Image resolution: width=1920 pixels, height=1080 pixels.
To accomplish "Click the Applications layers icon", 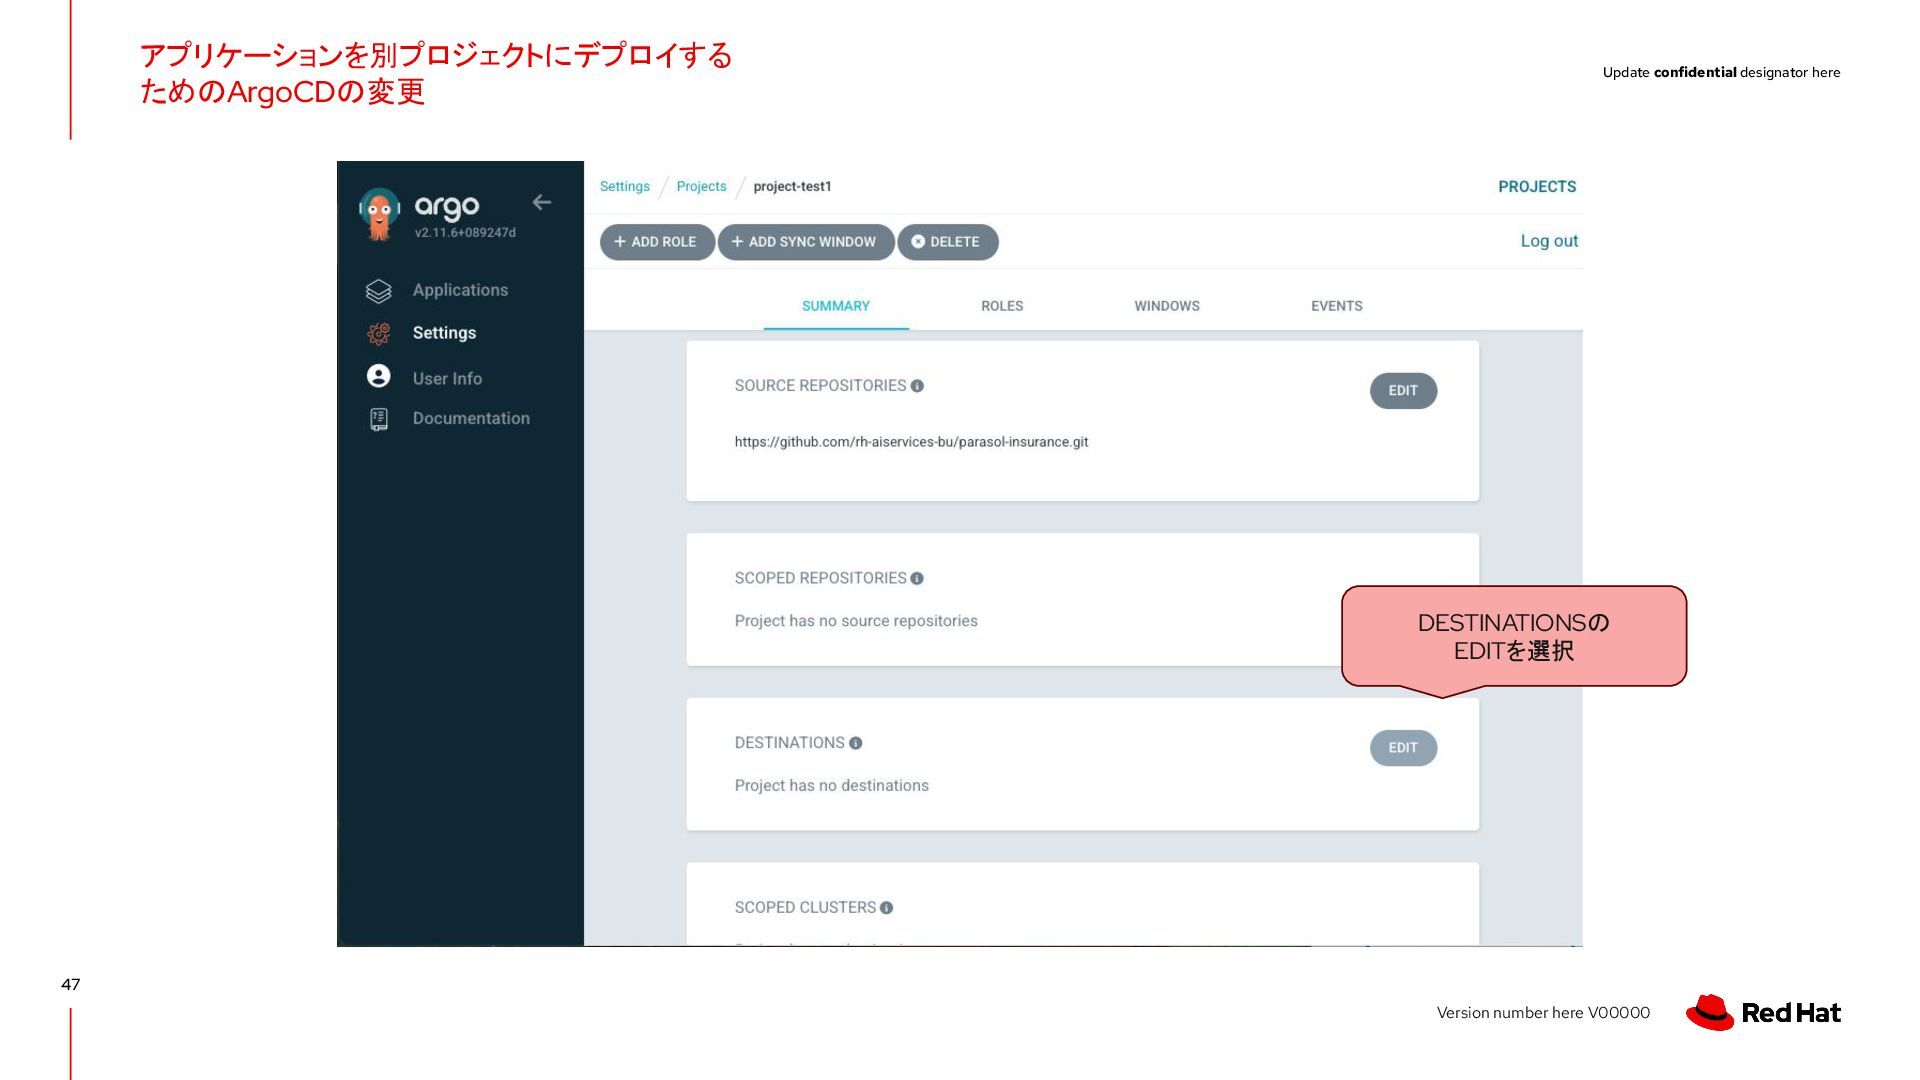I will coord(379,291).
